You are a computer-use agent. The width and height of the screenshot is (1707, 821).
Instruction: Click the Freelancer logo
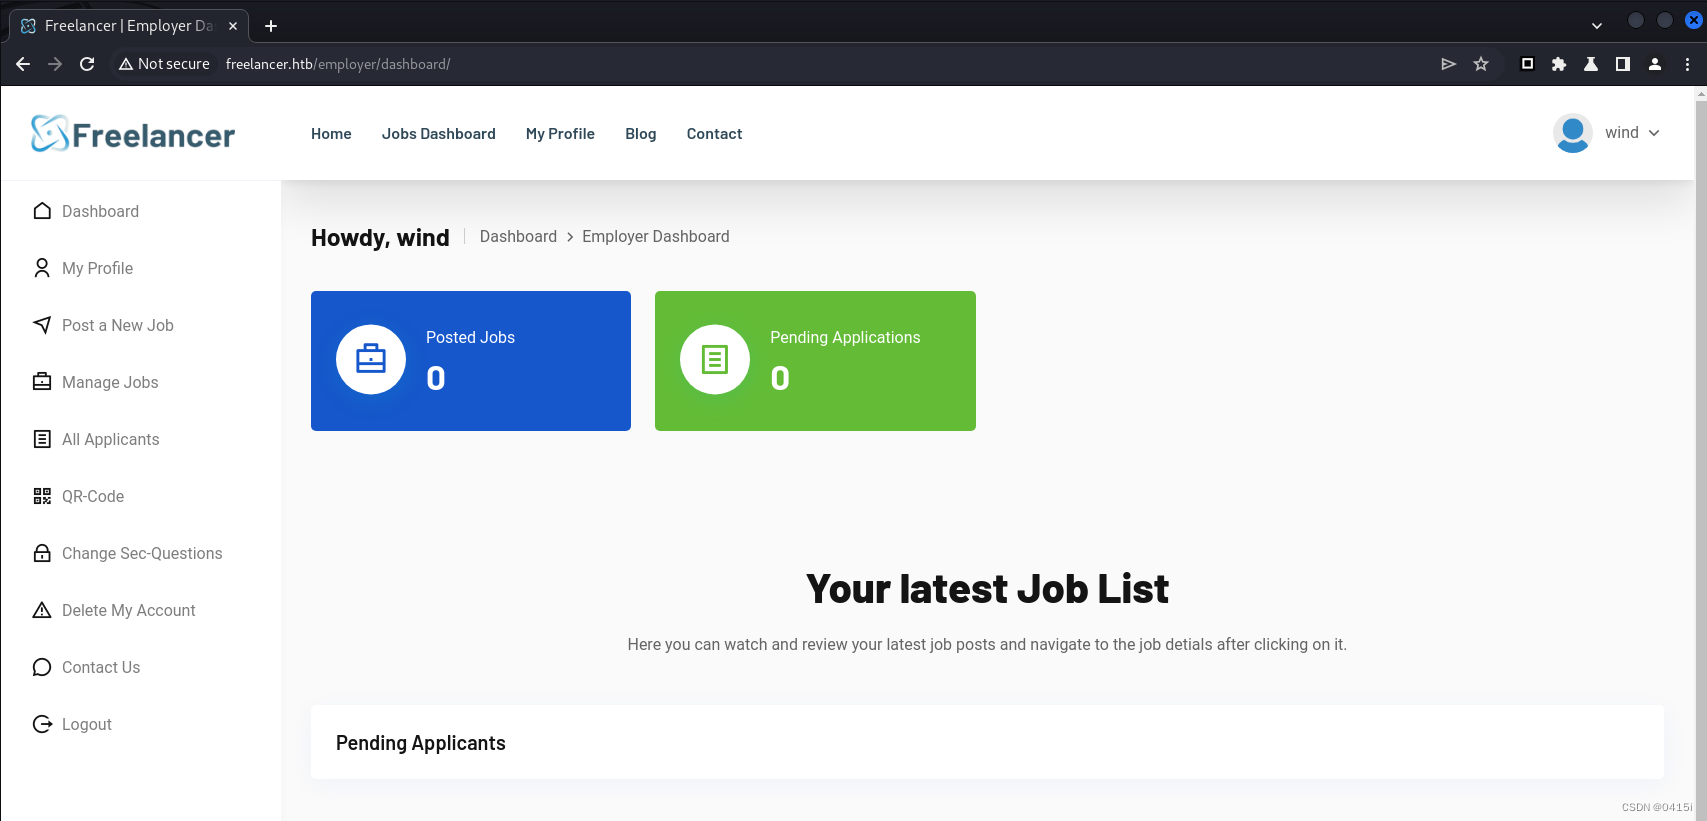(x=133, y=134)
